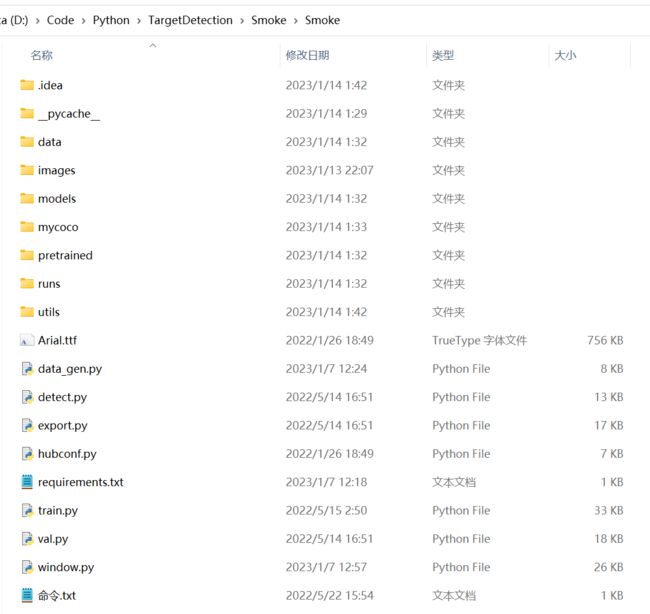Select the .idea folder icon

click(x=27, y=85)
